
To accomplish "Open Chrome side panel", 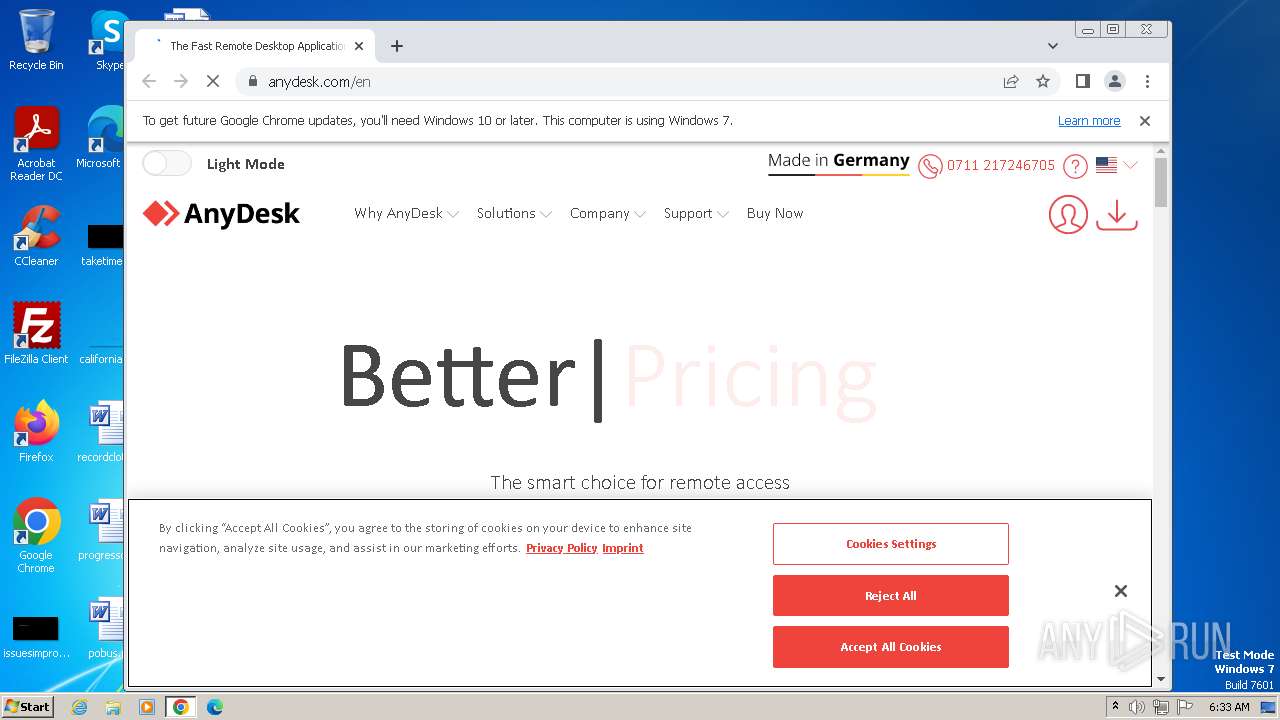I will [1082, 81].
